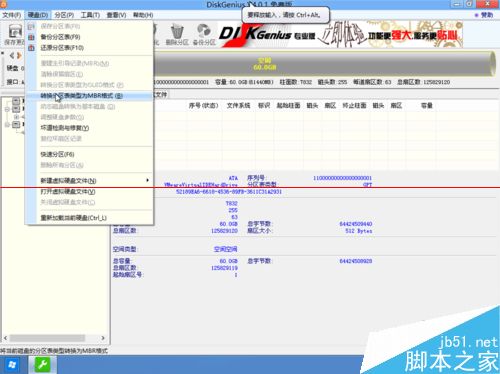Collapse the third disk tree node
Screen dimensions: 500x374
click(x=7, y=124)
